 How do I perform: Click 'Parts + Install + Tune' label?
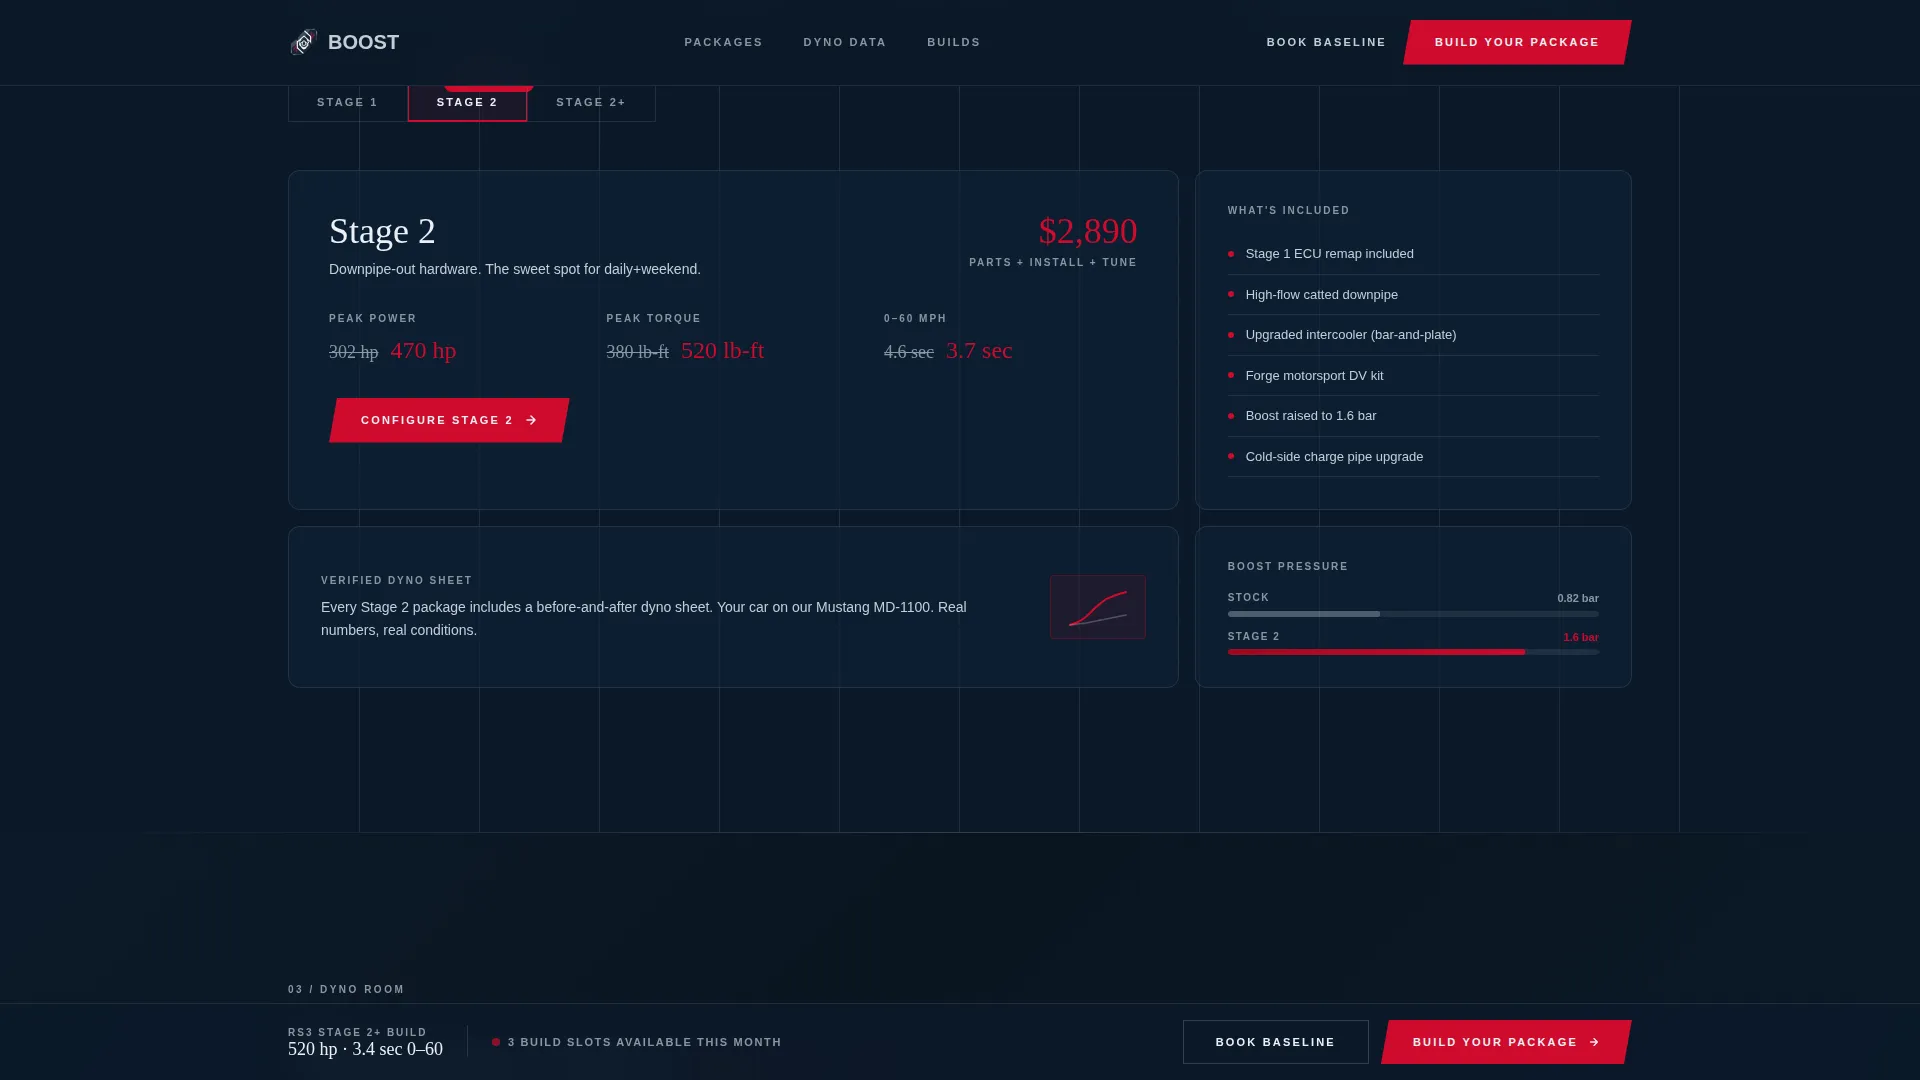click(x=1052, y=262)
